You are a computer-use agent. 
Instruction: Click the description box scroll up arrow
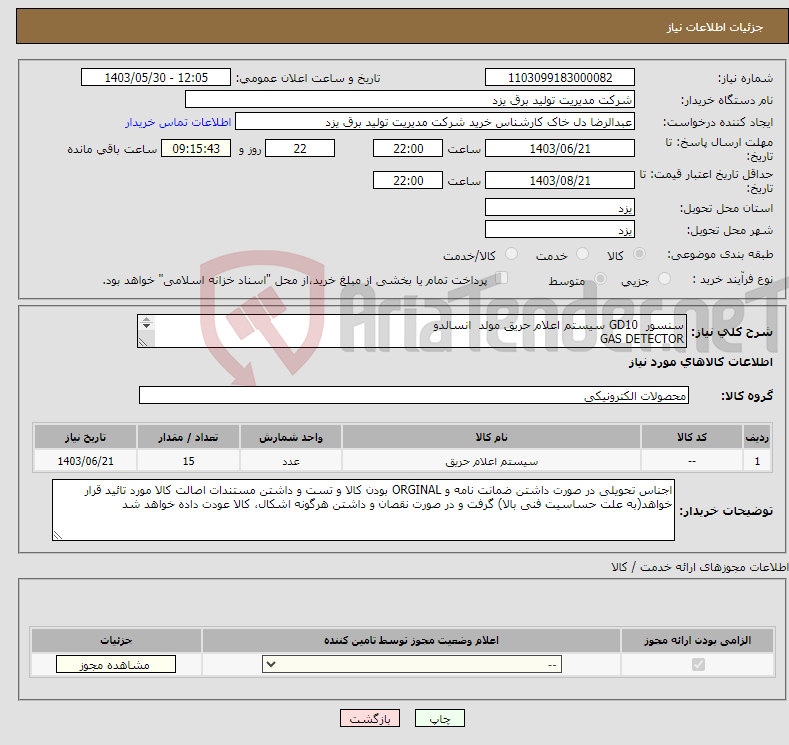pos(146,319)
